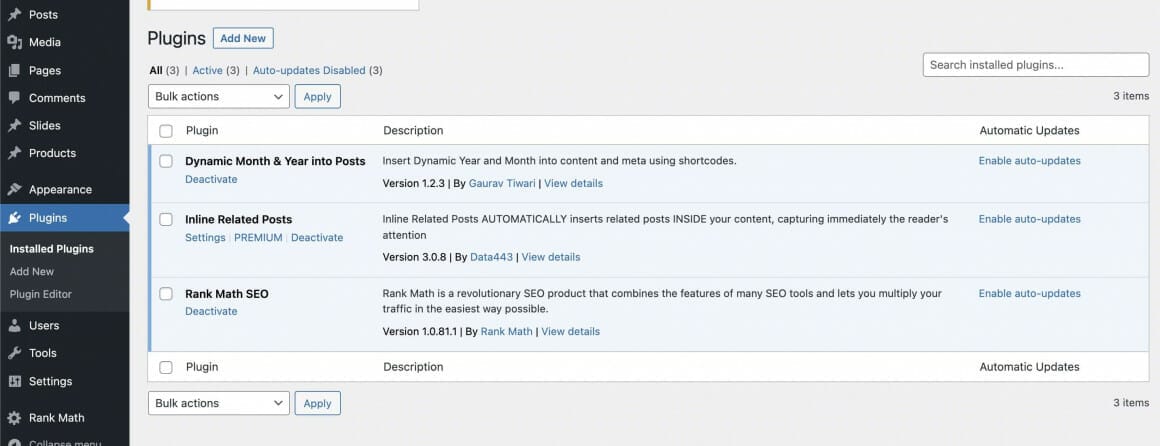The height and width of the screenshot is (446, 1160).
Task: Select the Users person icon
Action: click(15, 325)
